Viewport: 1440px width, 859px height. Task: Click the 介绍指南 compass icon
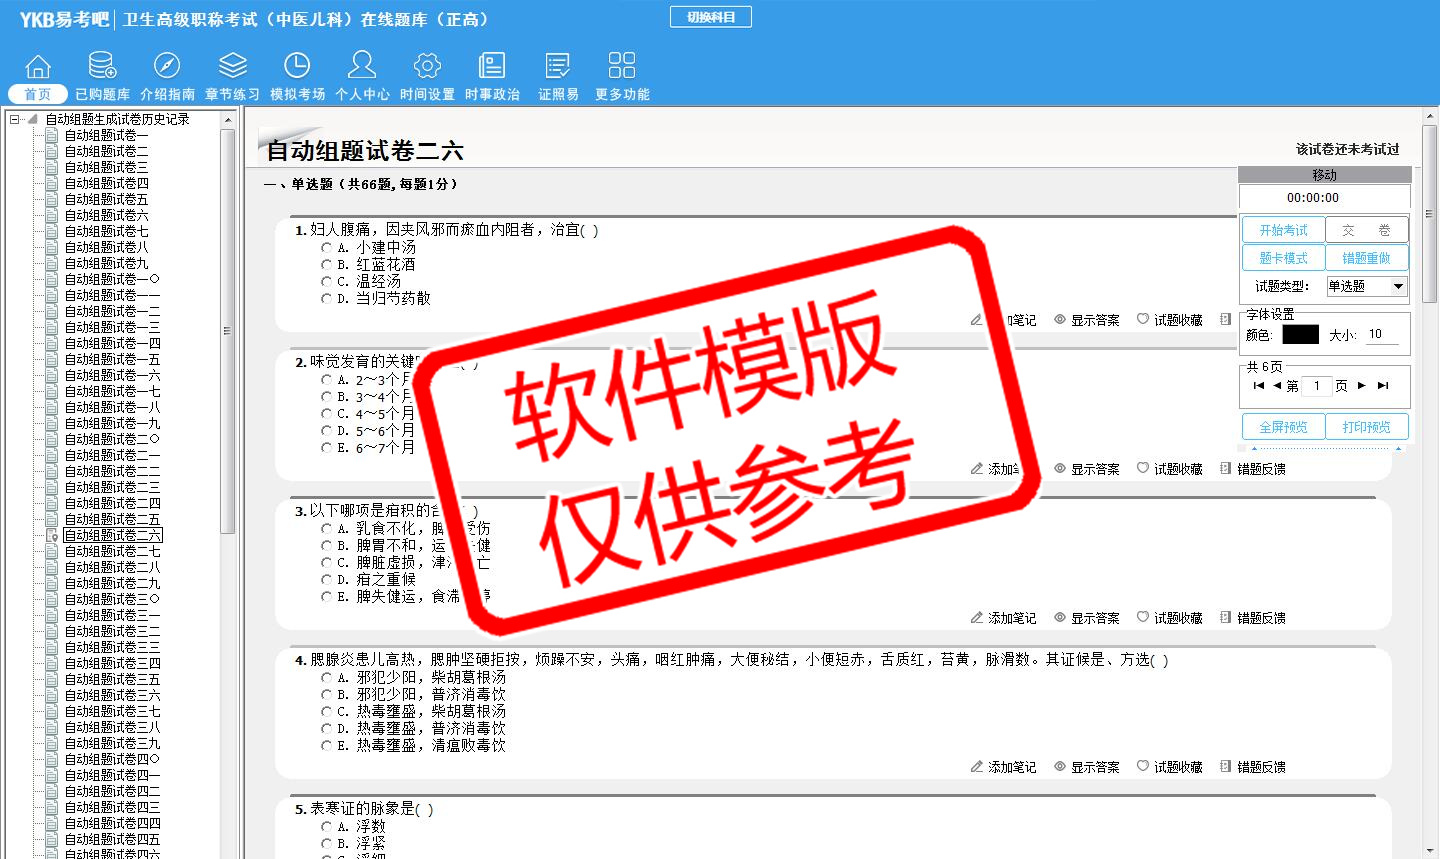[x=167, y=66]
